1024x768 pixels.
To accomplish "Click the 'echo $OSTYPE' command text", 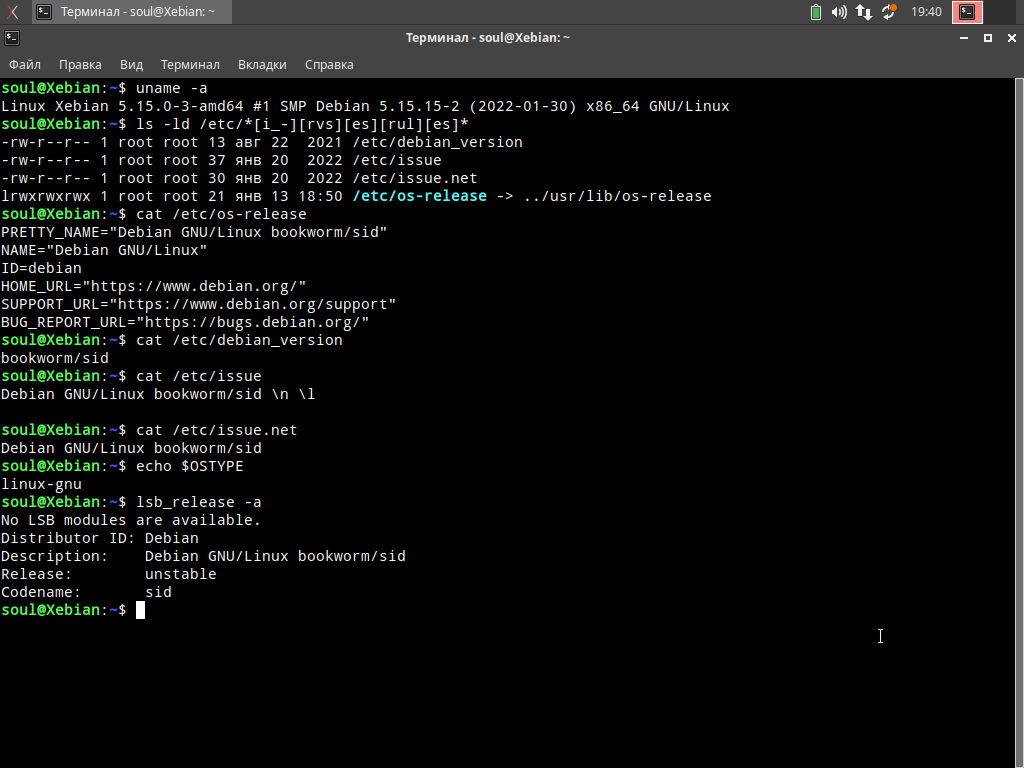I will (x=189, y=466).
